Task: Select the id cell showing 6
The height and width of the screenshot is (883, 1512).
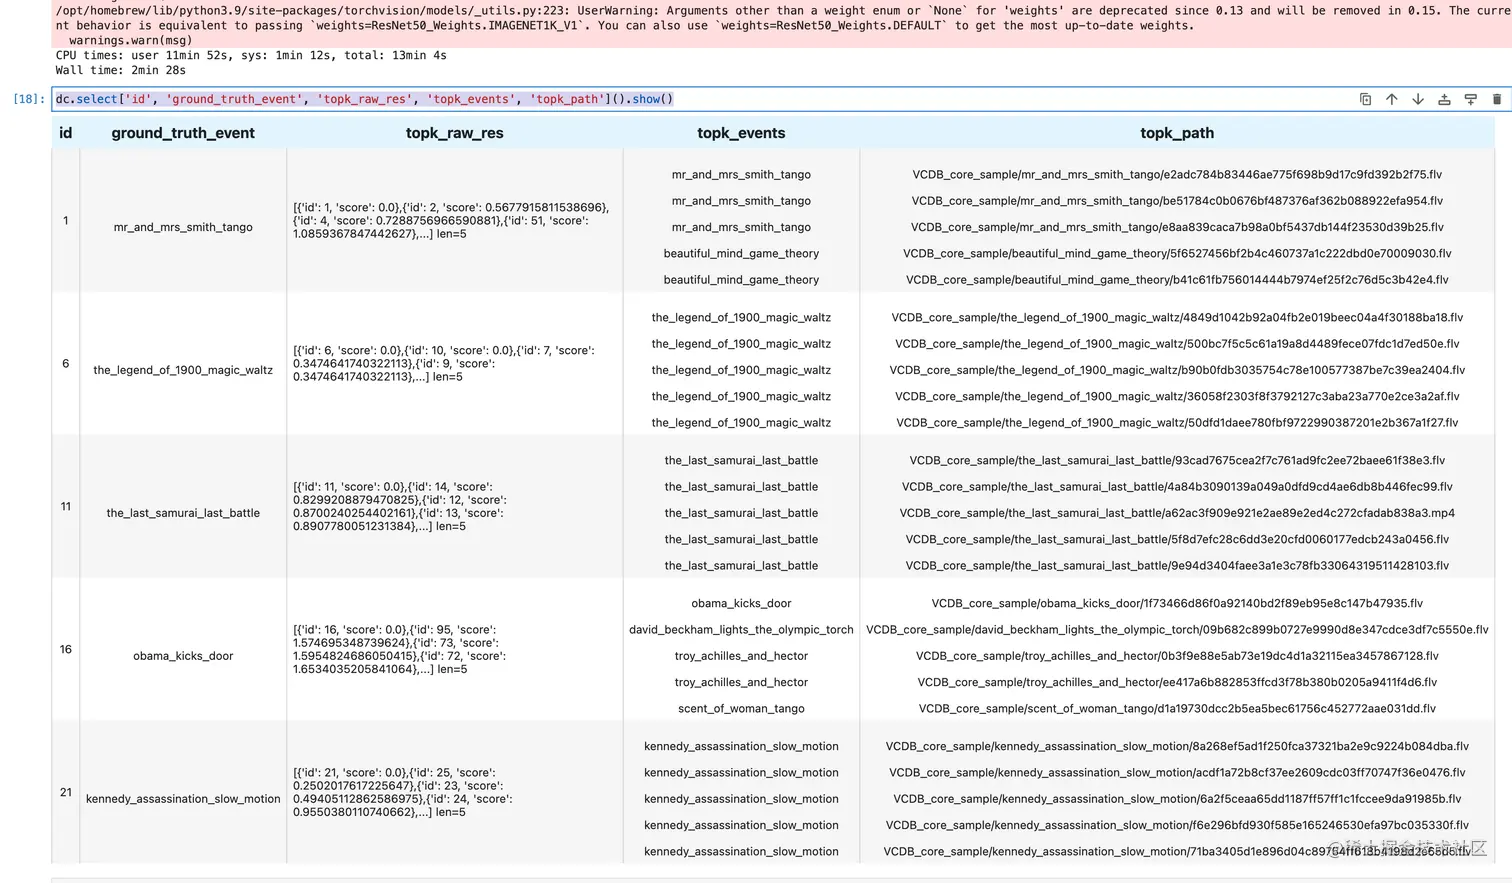Action: pos(66,363)
